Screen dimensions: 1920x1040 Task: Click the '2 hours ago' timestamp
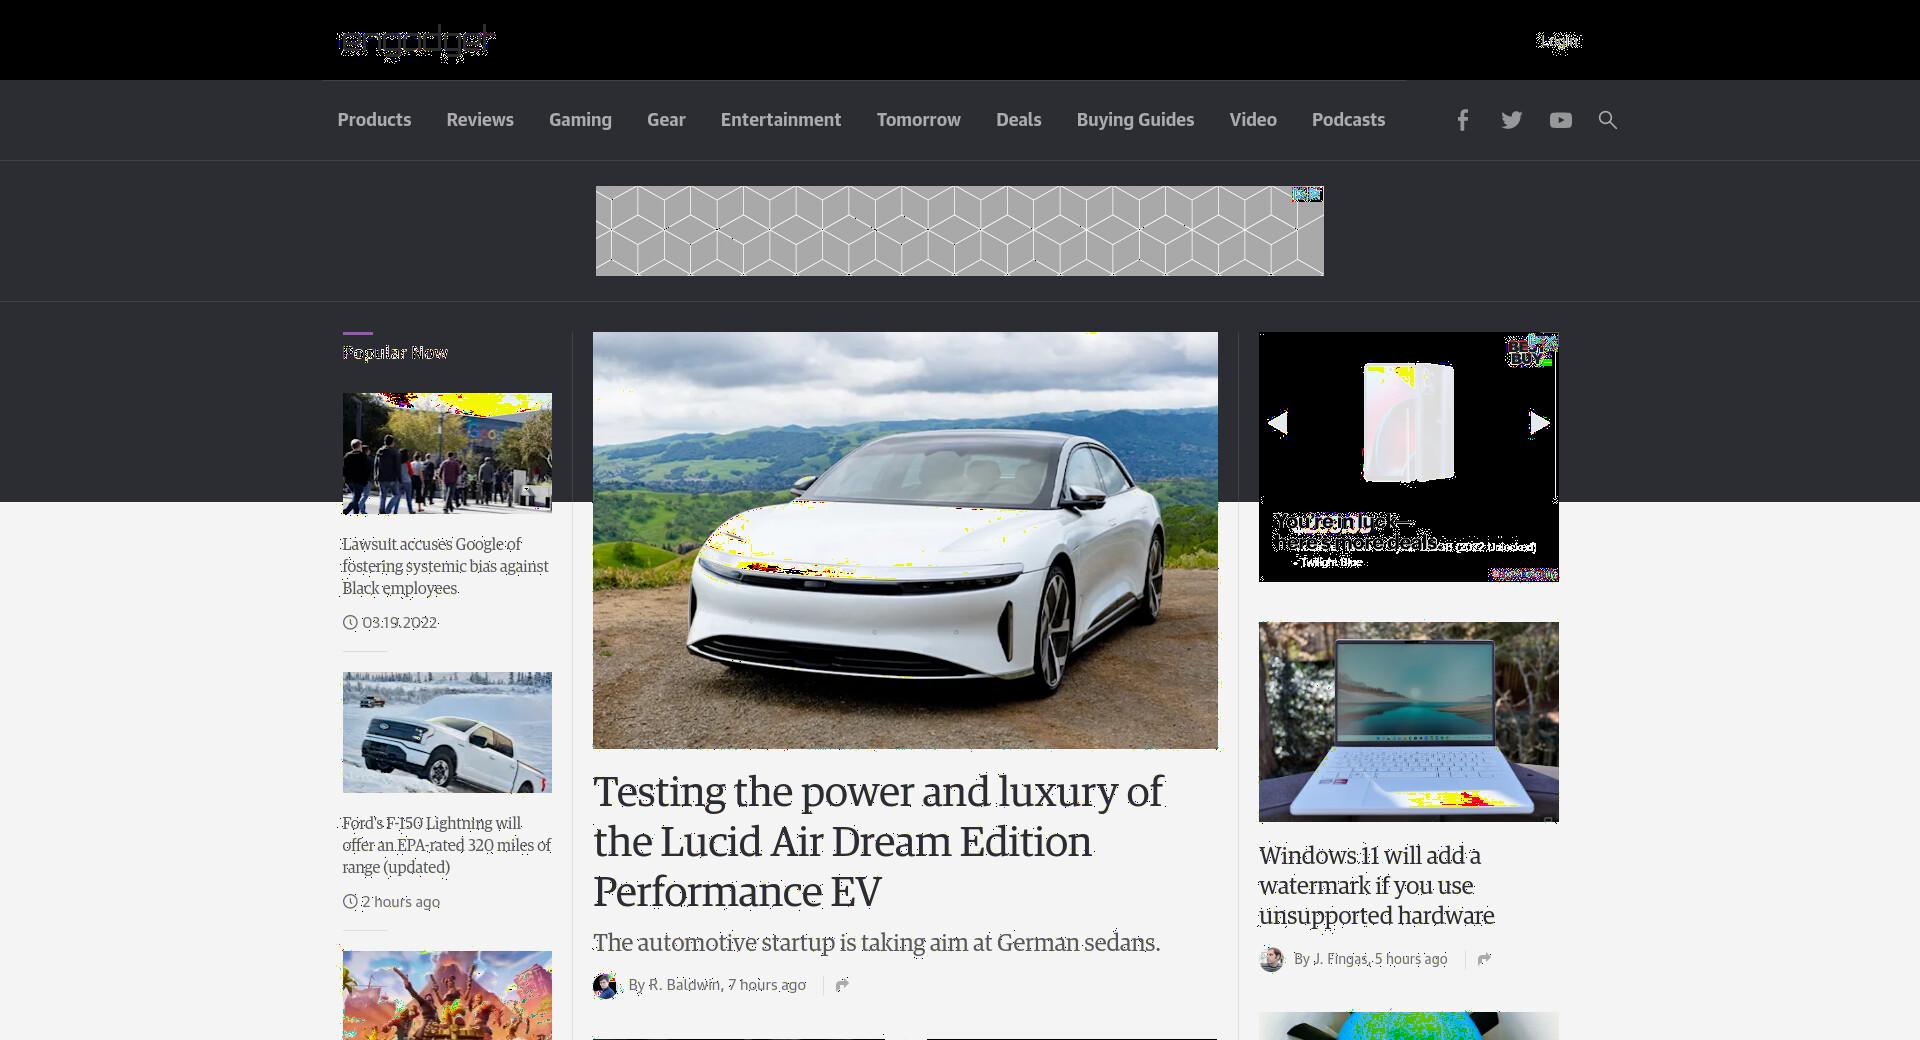400,901
